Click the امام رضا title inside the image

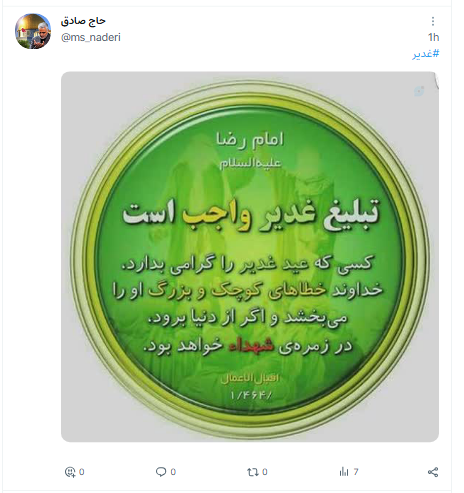coord(250,139)
